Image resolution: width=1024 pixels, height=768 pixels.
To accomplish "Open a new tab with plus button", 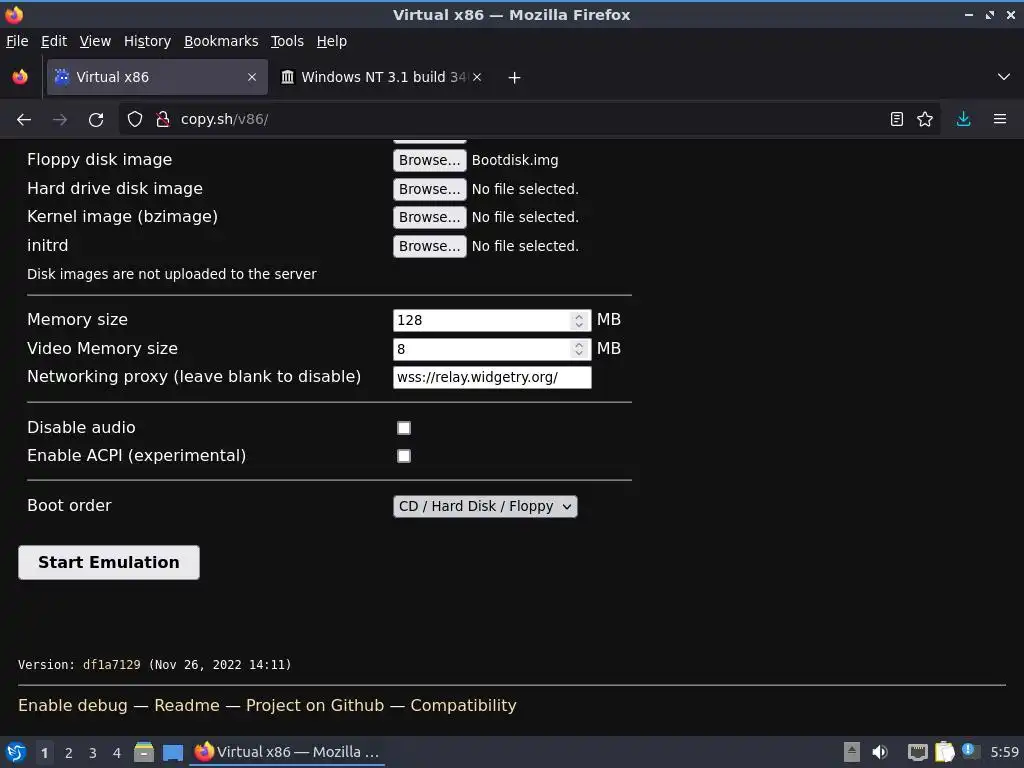I will click(515, 78).
